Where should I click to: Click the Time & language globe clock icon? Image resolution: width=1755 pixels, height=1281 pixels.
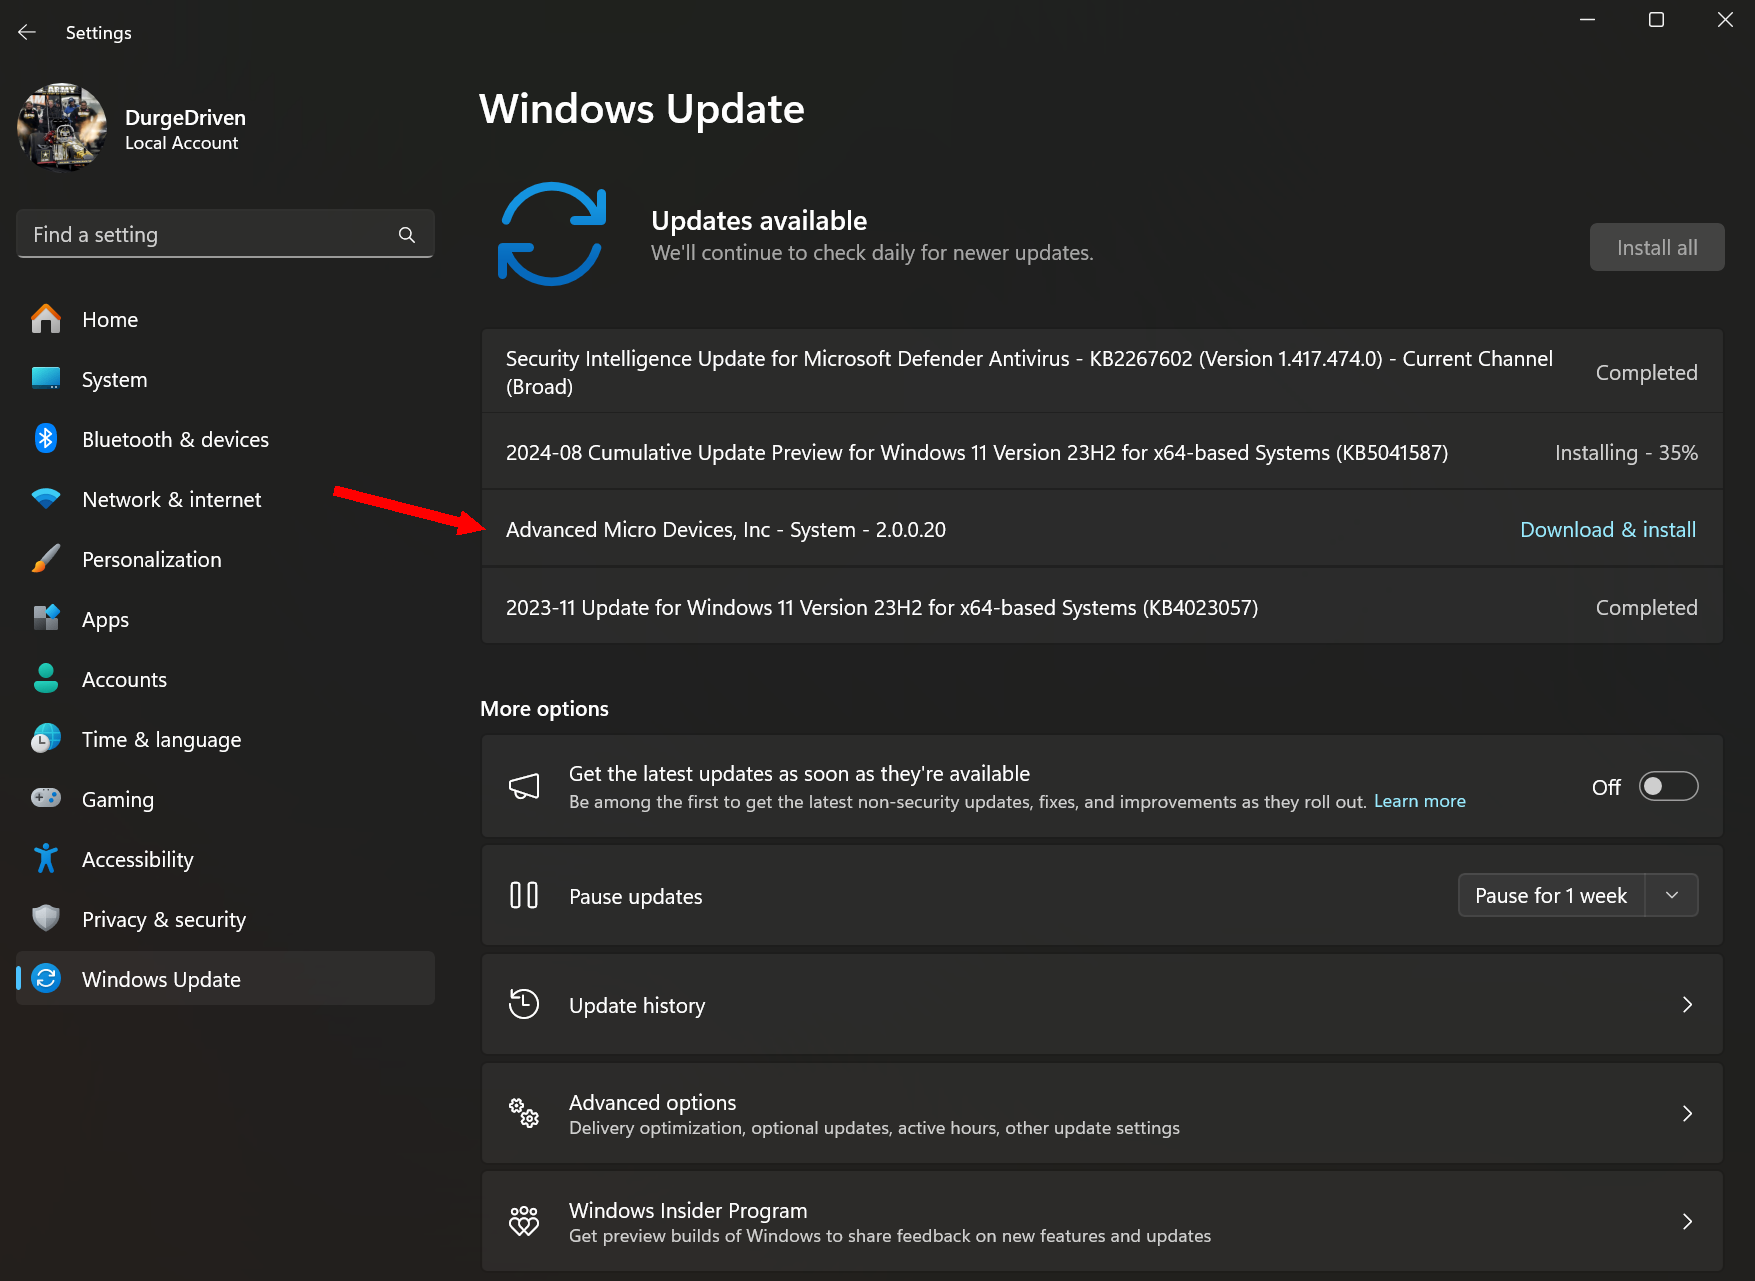[x=46, y=739]
